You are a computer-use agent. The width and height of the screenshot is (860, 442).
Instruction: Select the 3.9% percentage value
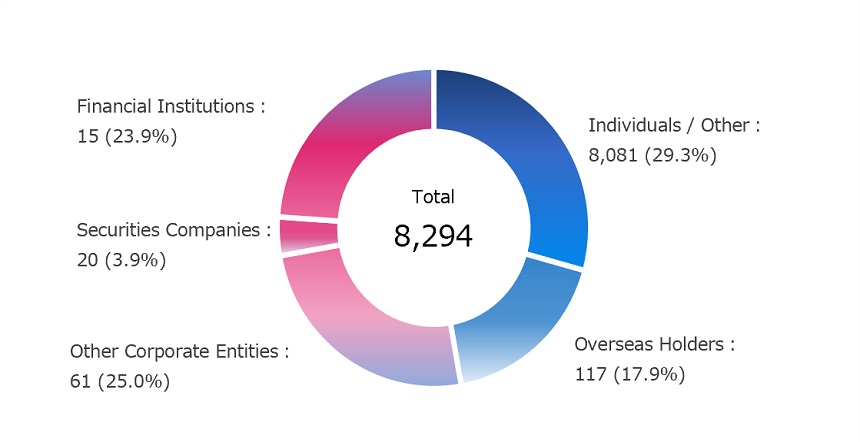point(135,260)
